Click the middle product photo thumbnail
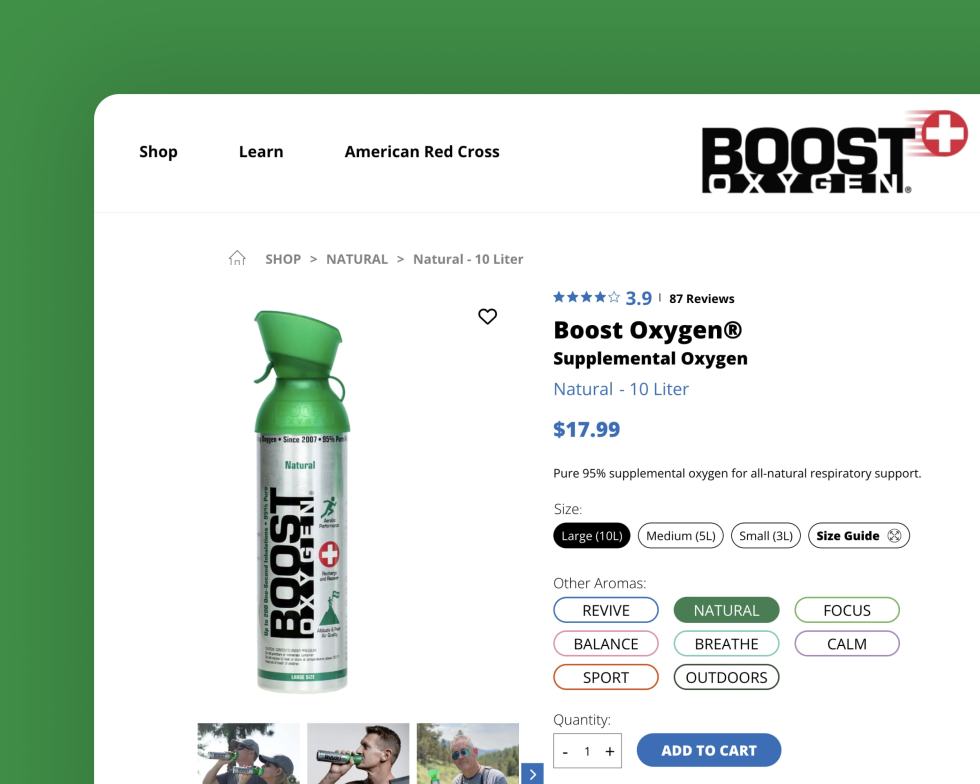 (358, 755)
